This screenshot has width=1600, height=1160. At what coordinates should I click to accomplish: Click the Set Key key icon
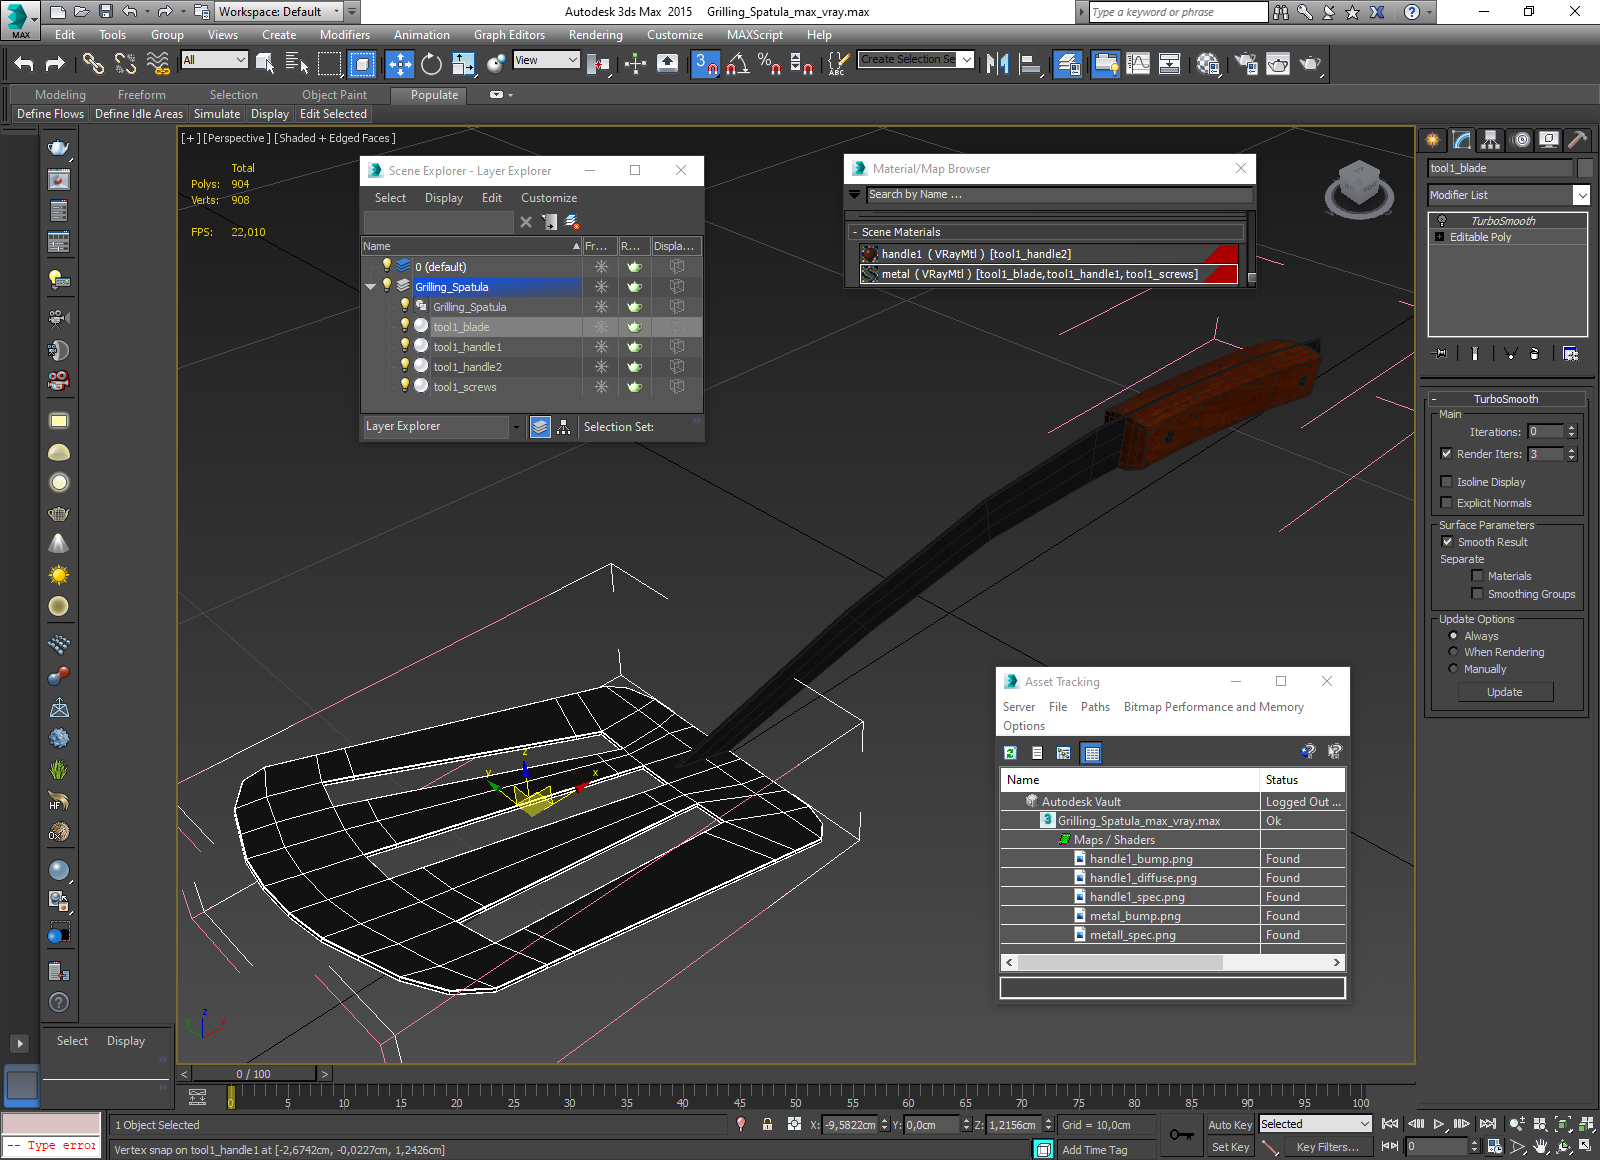(x=1181, y=1135)
